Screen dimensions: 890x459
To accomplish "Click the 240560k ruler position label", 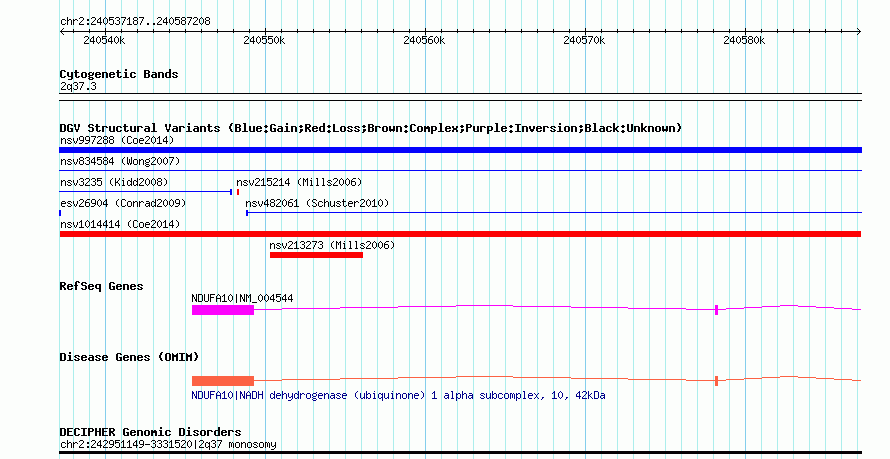I will tap(425, 40).
